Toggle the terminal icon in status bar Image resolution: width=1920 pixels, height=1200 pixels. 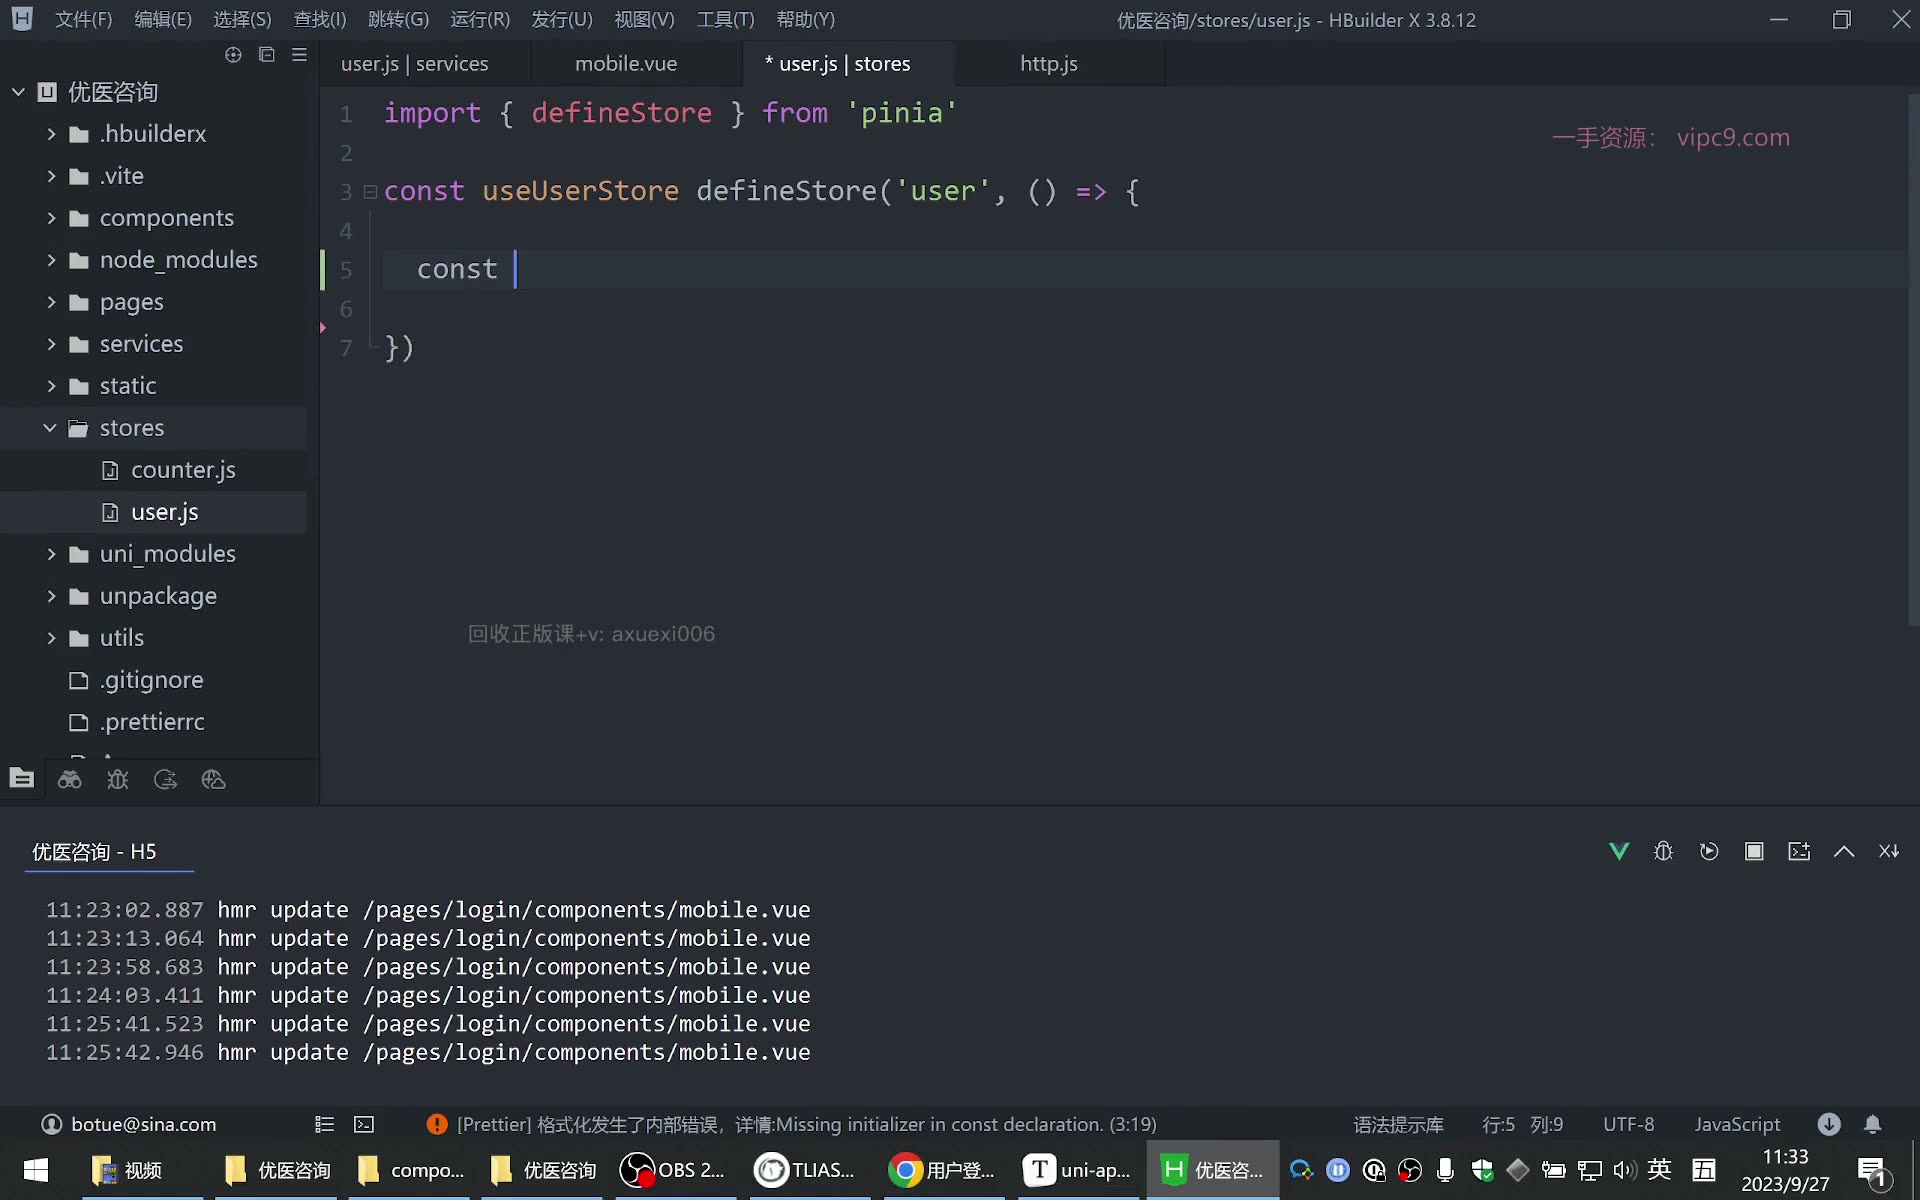coord(364,1124)
